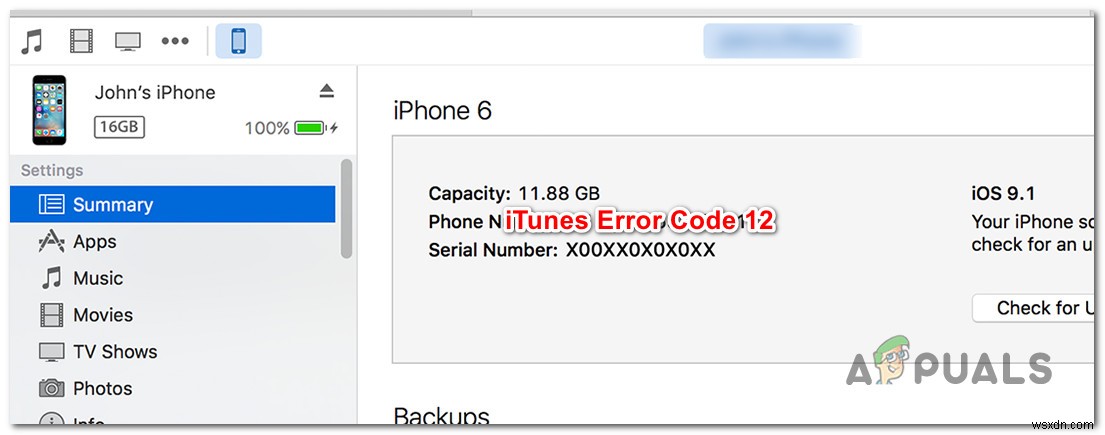This screenshot has width=1105, height=435.
Task: Switch to Movies library film icon
Action: coord(81,41)
